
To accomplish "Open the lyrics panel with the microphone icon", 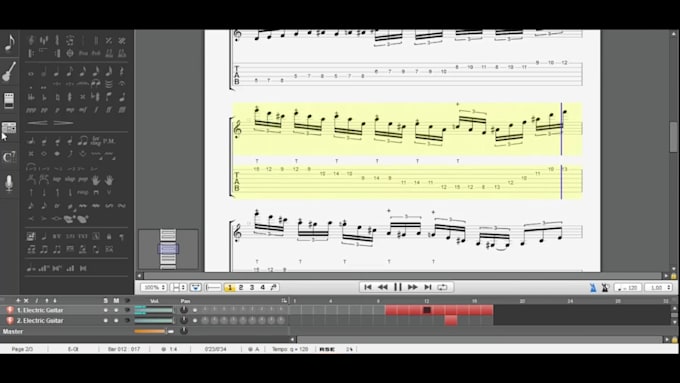I will pyautogui.click(x=9, y=183).
